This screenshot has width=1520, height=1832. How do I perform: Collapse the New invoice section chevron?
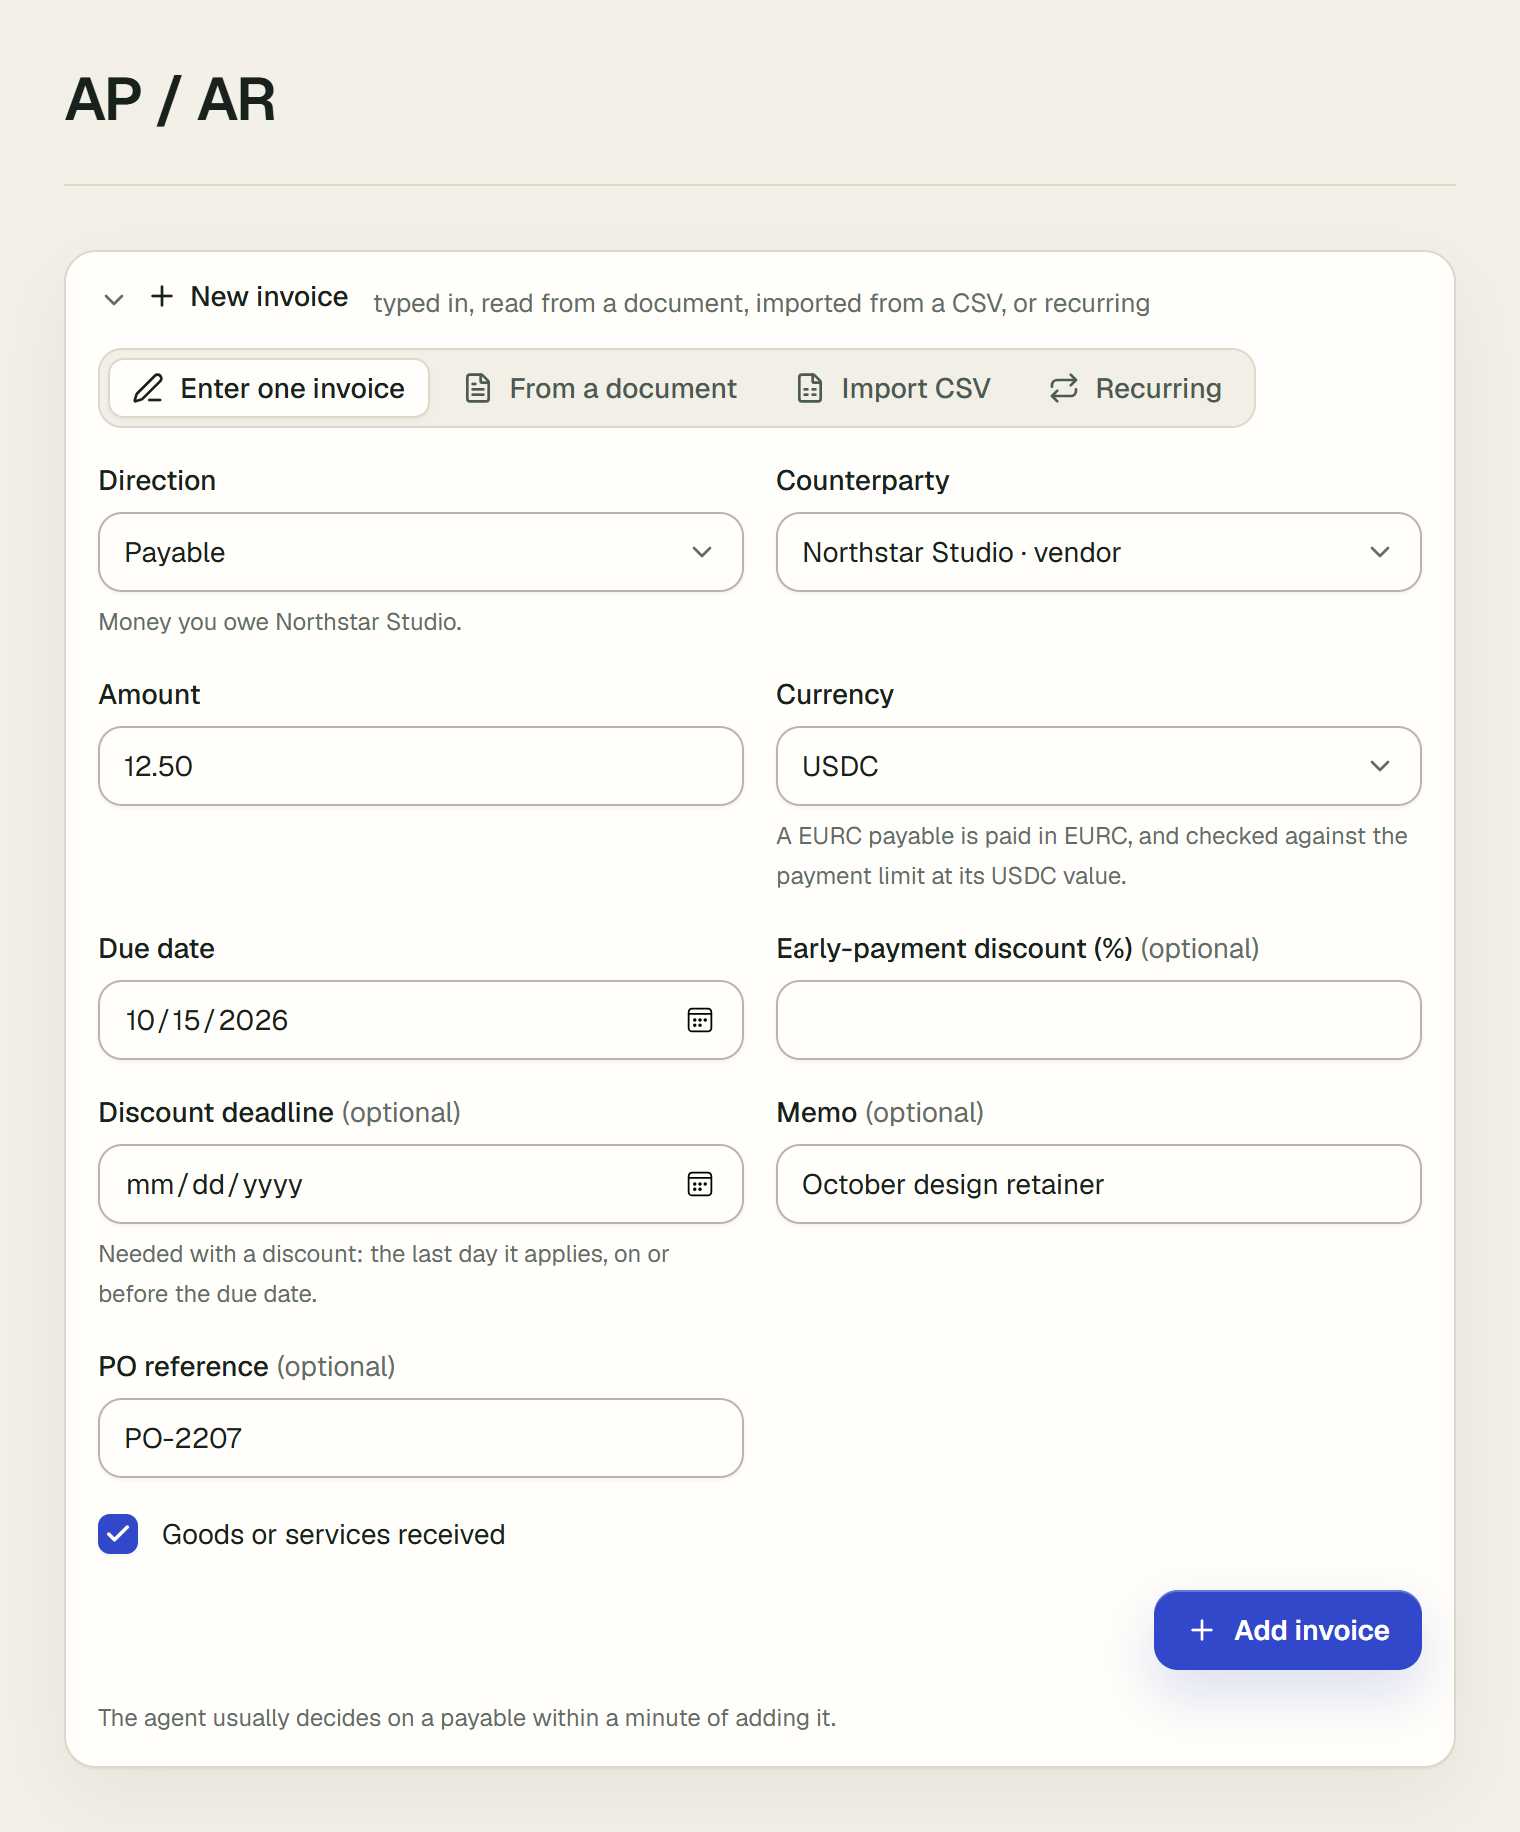click(x=114, y=299)
